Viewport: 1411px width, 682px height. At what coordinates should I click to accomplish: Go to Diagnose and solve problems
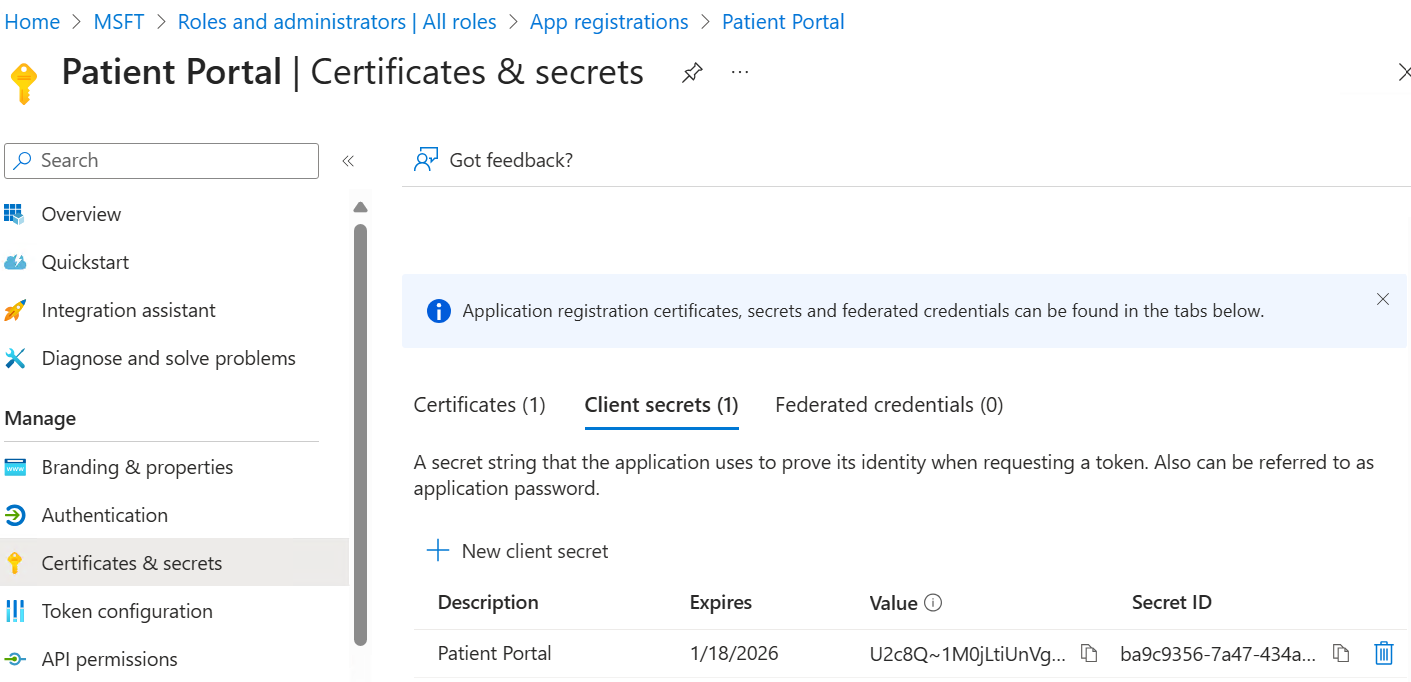click(168, 358)
